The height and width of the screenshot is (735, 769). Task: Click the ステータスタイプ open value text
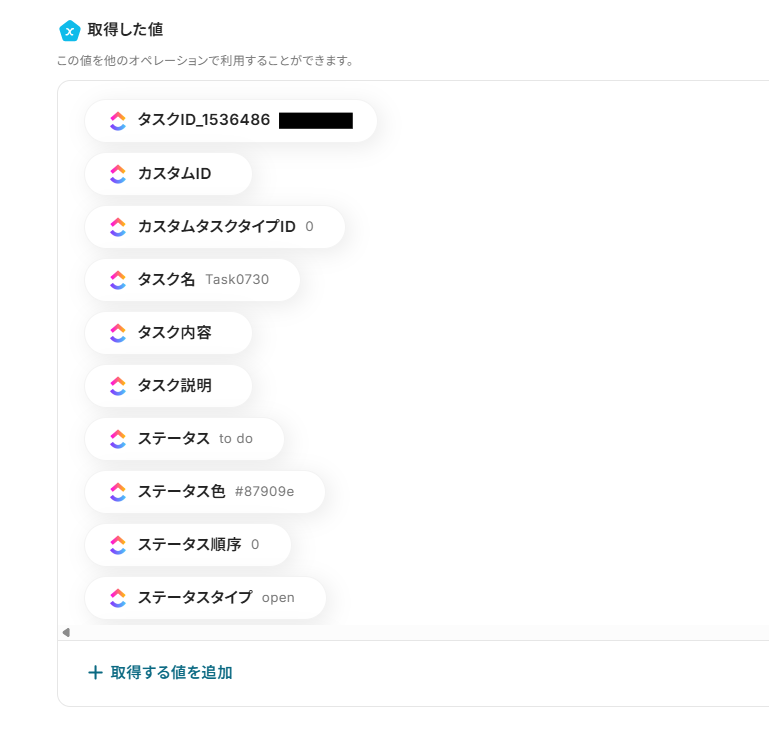(x=278, y=598)
